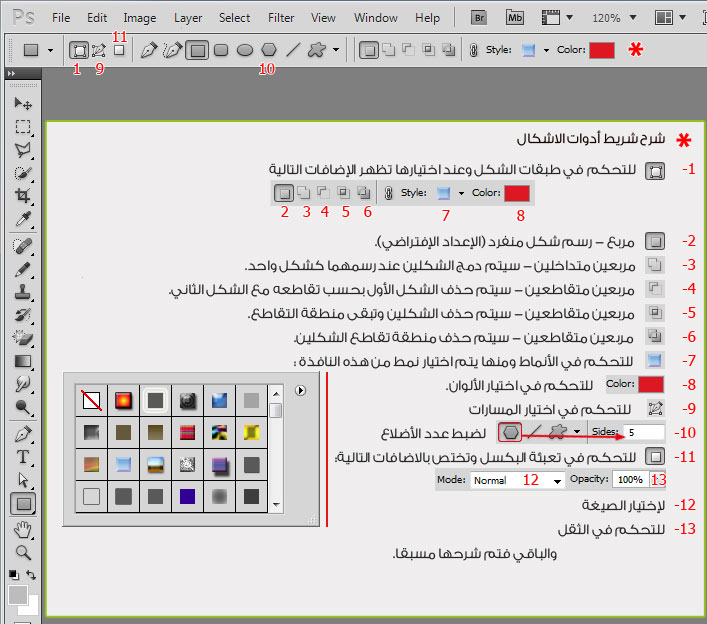Select the Move tool
The width and height of the screenshot is (707, 624).
[23, 104]
